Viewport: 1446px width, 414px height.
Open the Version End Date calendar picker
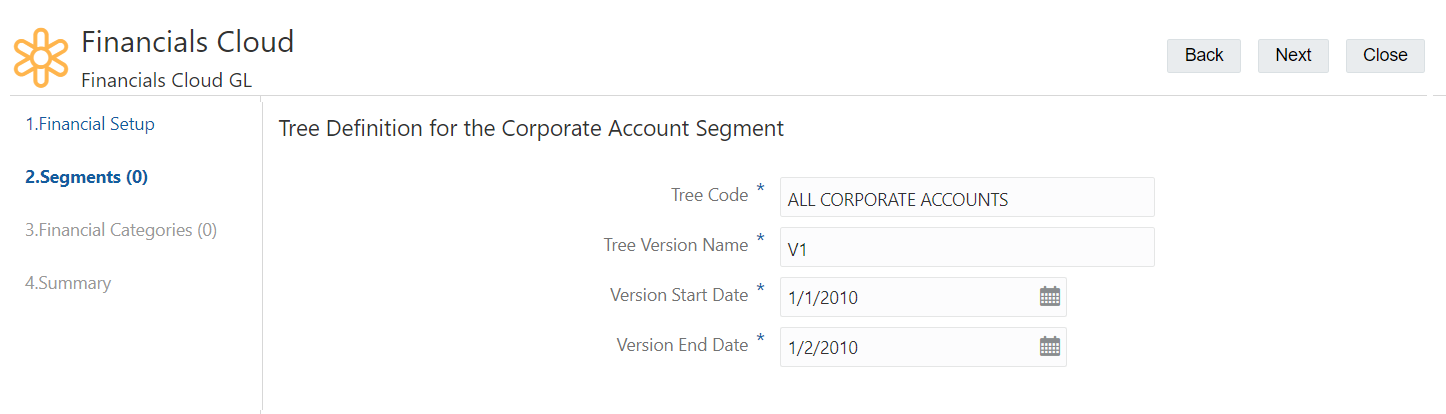[x=1049, y=346]
